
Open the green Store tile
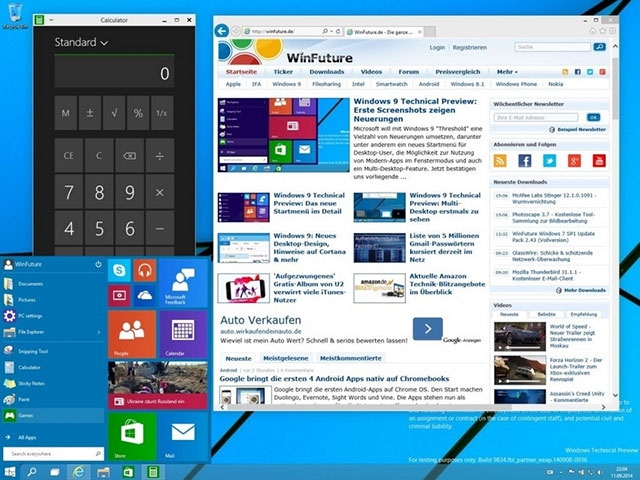point(132,436)
